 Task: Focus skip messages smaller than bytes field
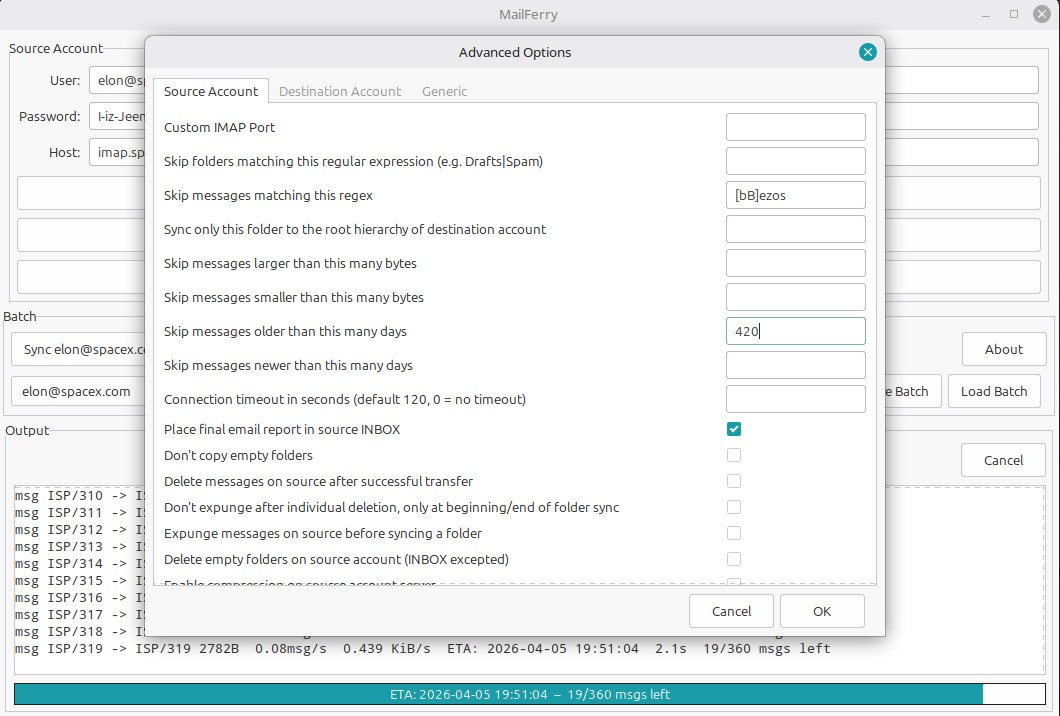795,297
